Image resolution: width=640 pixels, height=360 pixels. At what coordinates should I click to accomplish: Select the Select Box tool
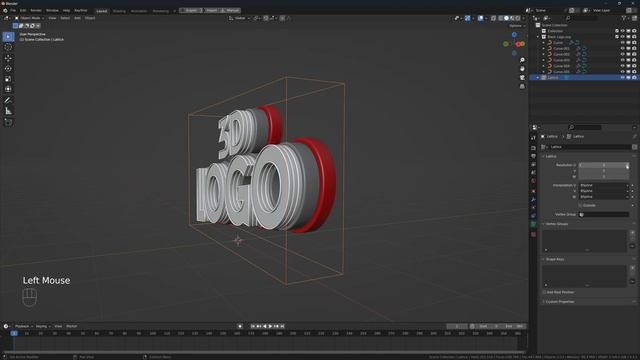pyautogui.click(x=8, y=37)
